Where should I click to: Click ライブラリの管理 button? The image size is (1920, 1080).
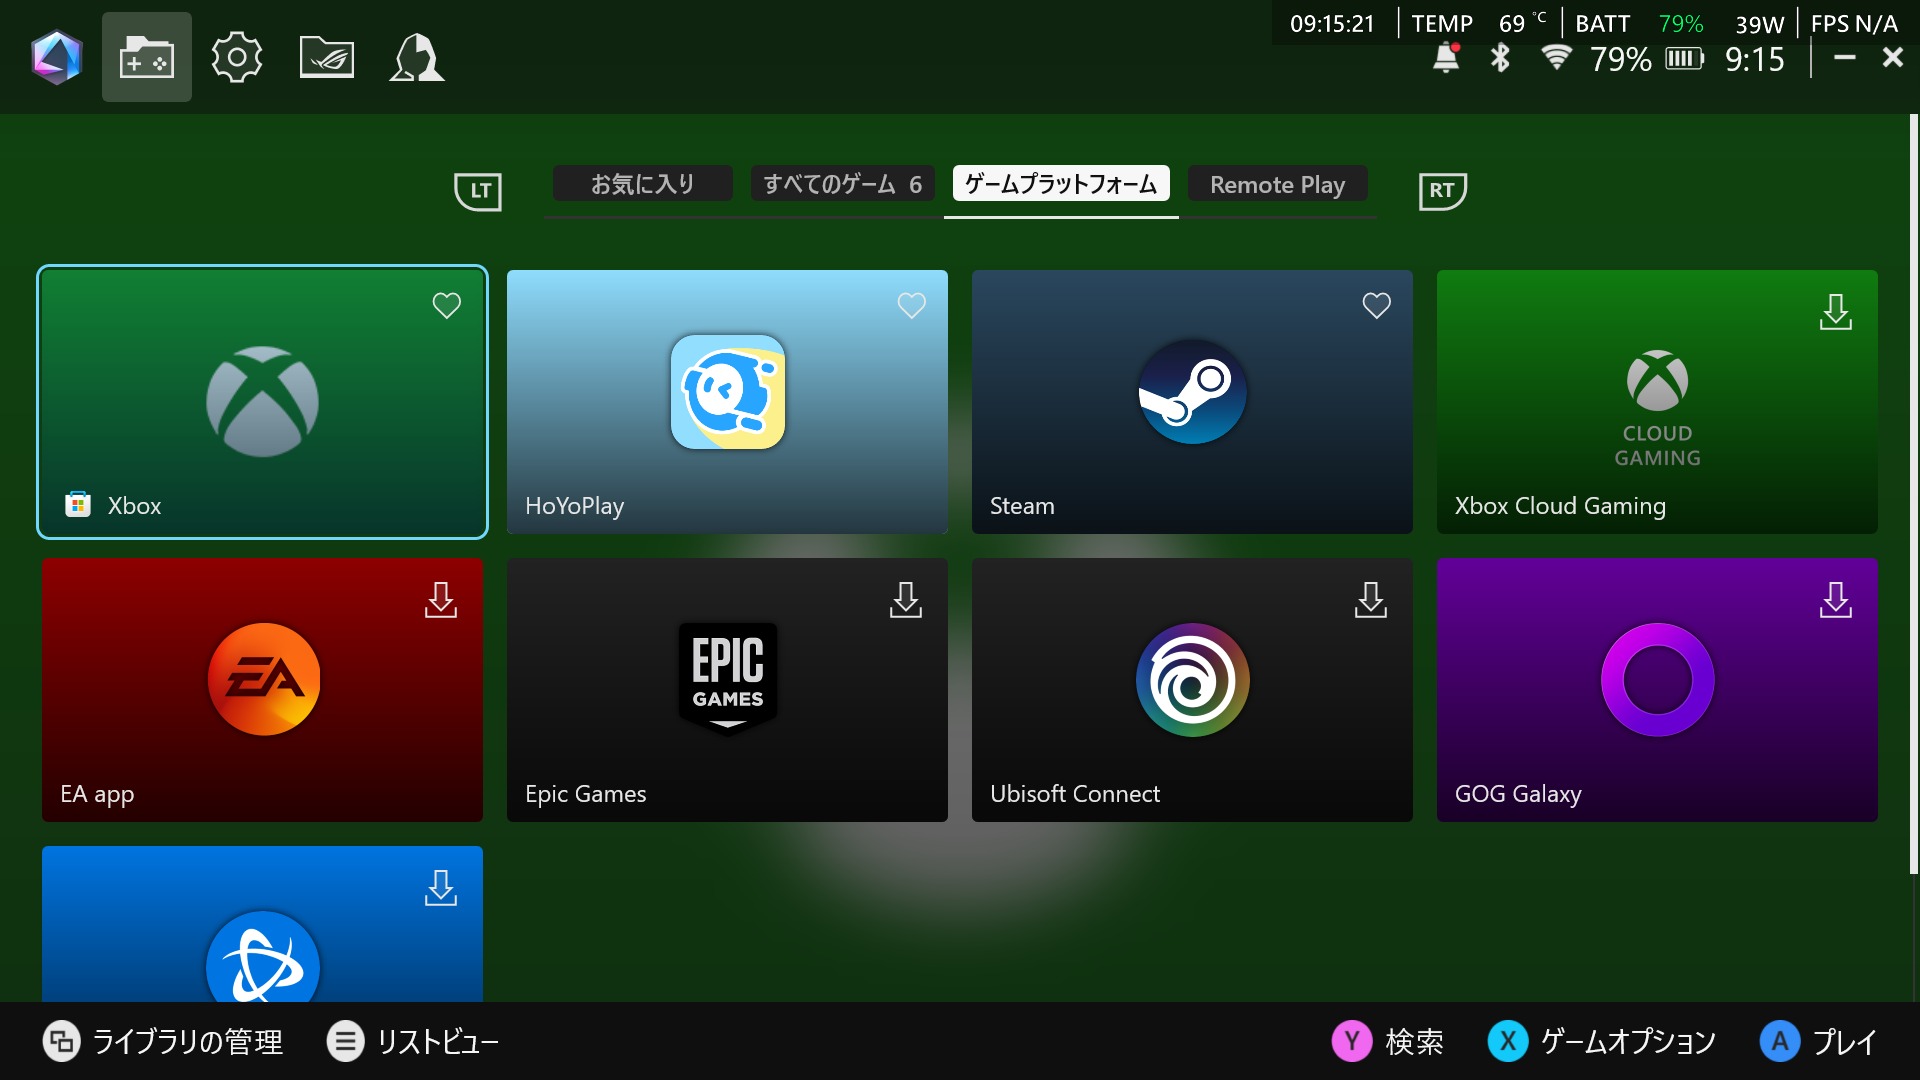click(163, 1042)
